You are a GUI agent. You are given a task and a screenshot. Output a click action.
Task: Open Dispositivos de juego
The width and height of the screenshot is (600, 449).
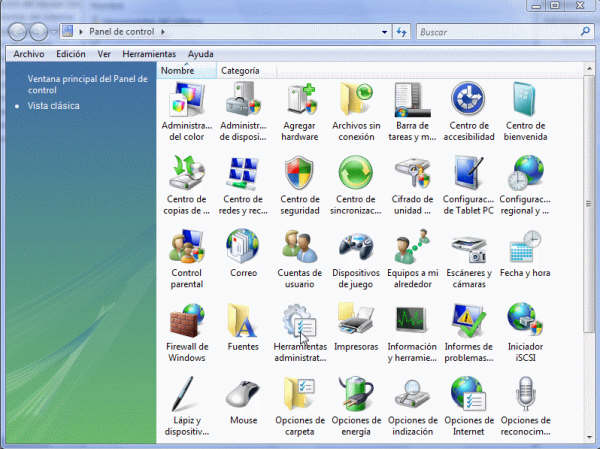tap(356, 259)
